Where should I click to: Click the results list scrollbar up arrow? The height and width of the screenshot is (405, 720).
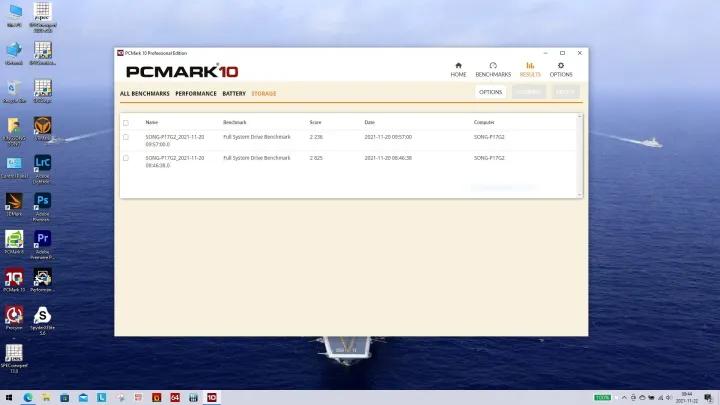(579, 116)
